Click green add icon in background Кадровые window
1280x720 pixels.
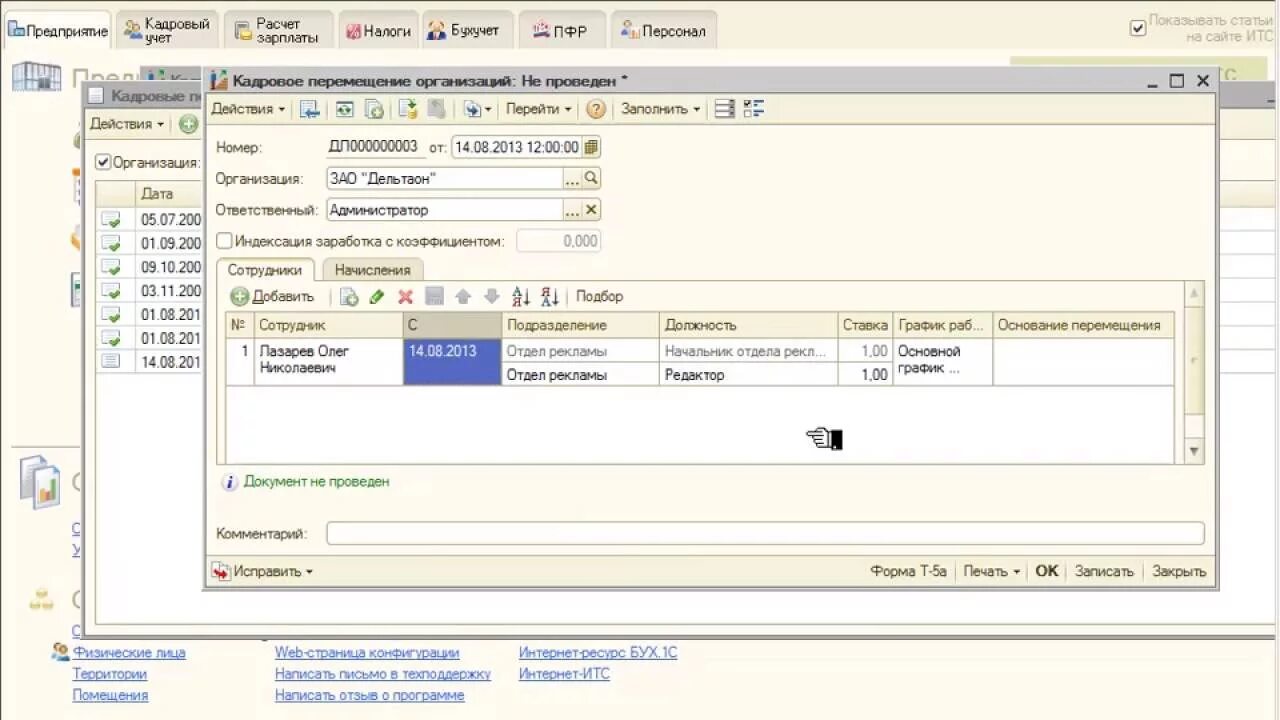(x=188, y=125)
